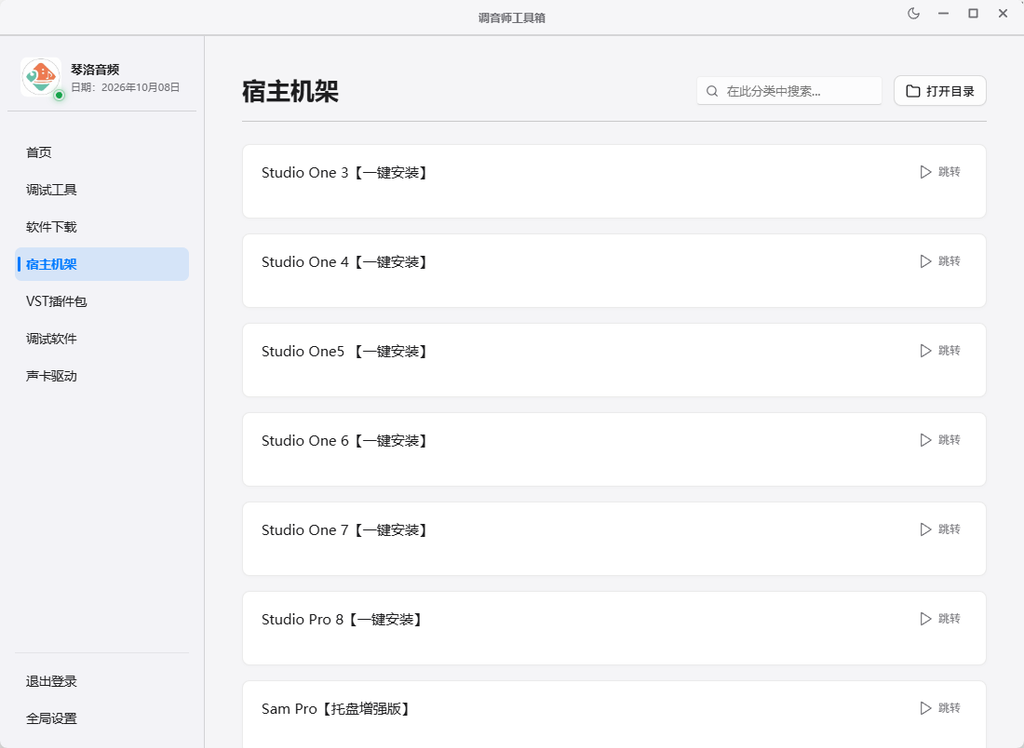This screenshot has height=748, width=1024.
Task: Select Studio One 3【一键安装】 title
Action: tap(347, 172)
